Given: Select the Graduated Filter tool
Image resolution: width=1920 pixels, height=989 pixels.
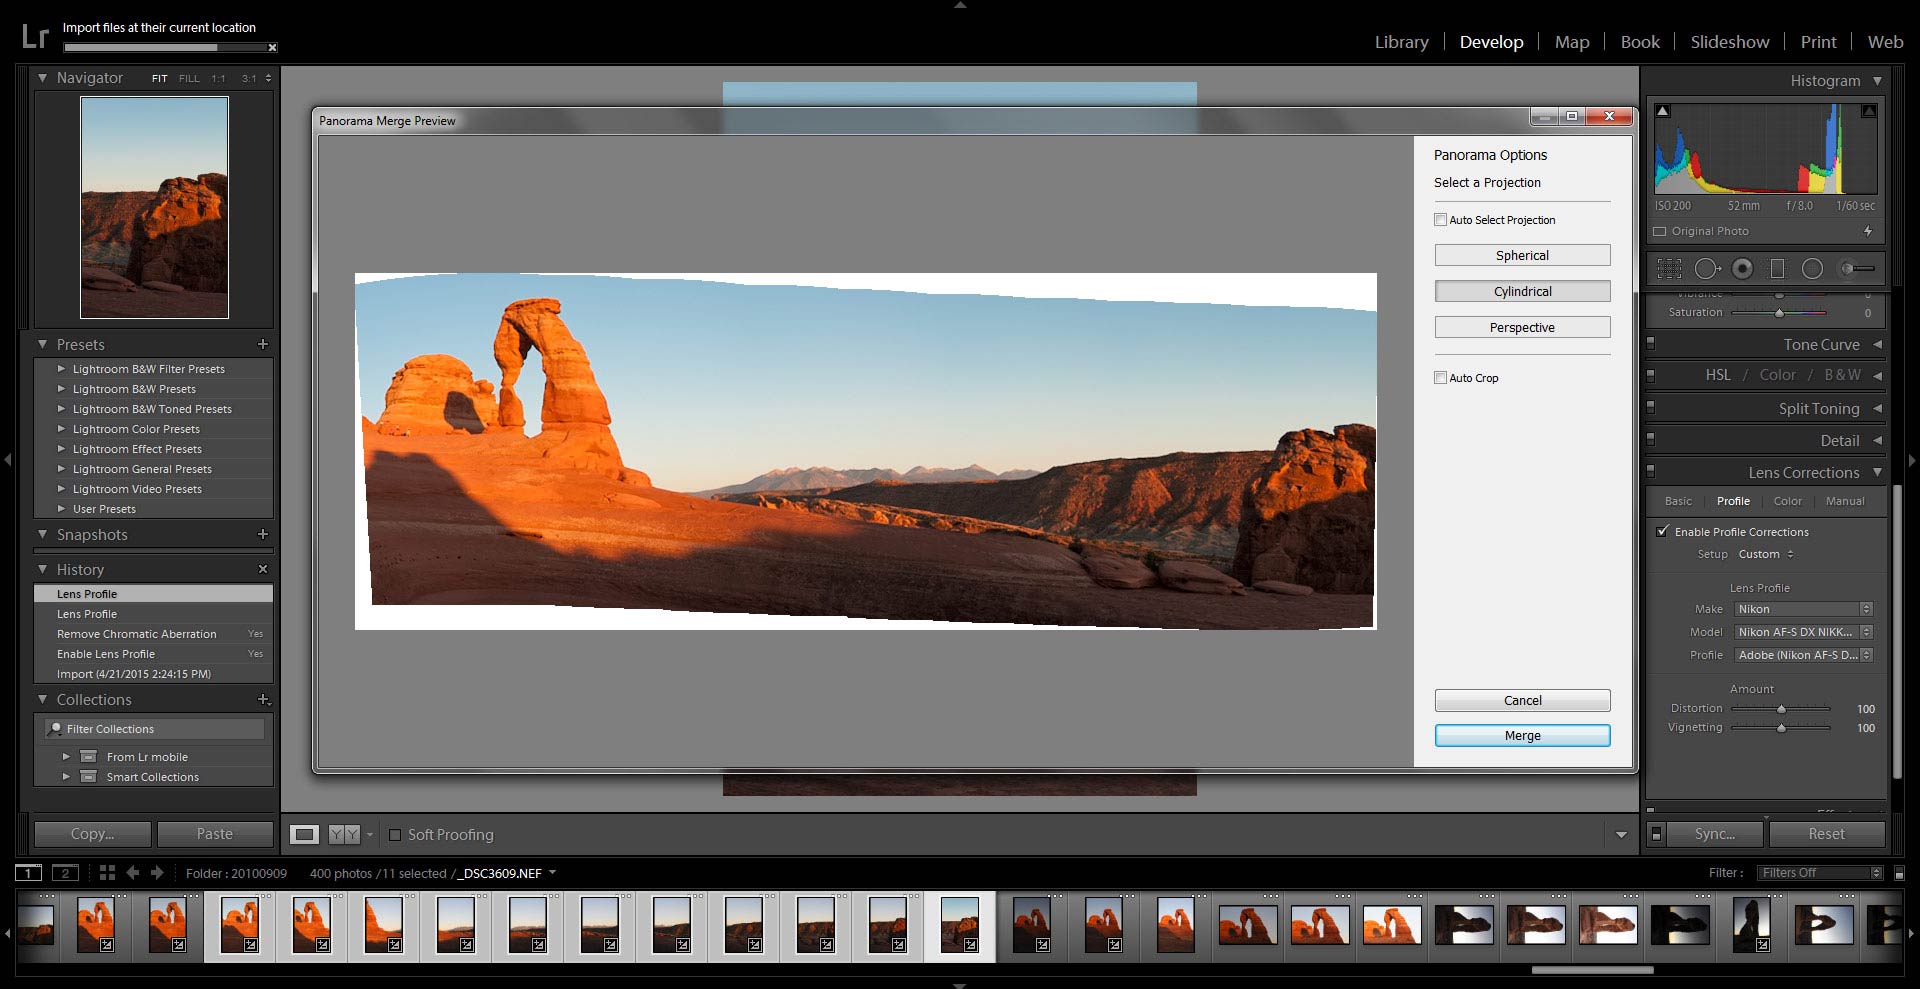Looking at the screenshot, I should pos(1777,268).
